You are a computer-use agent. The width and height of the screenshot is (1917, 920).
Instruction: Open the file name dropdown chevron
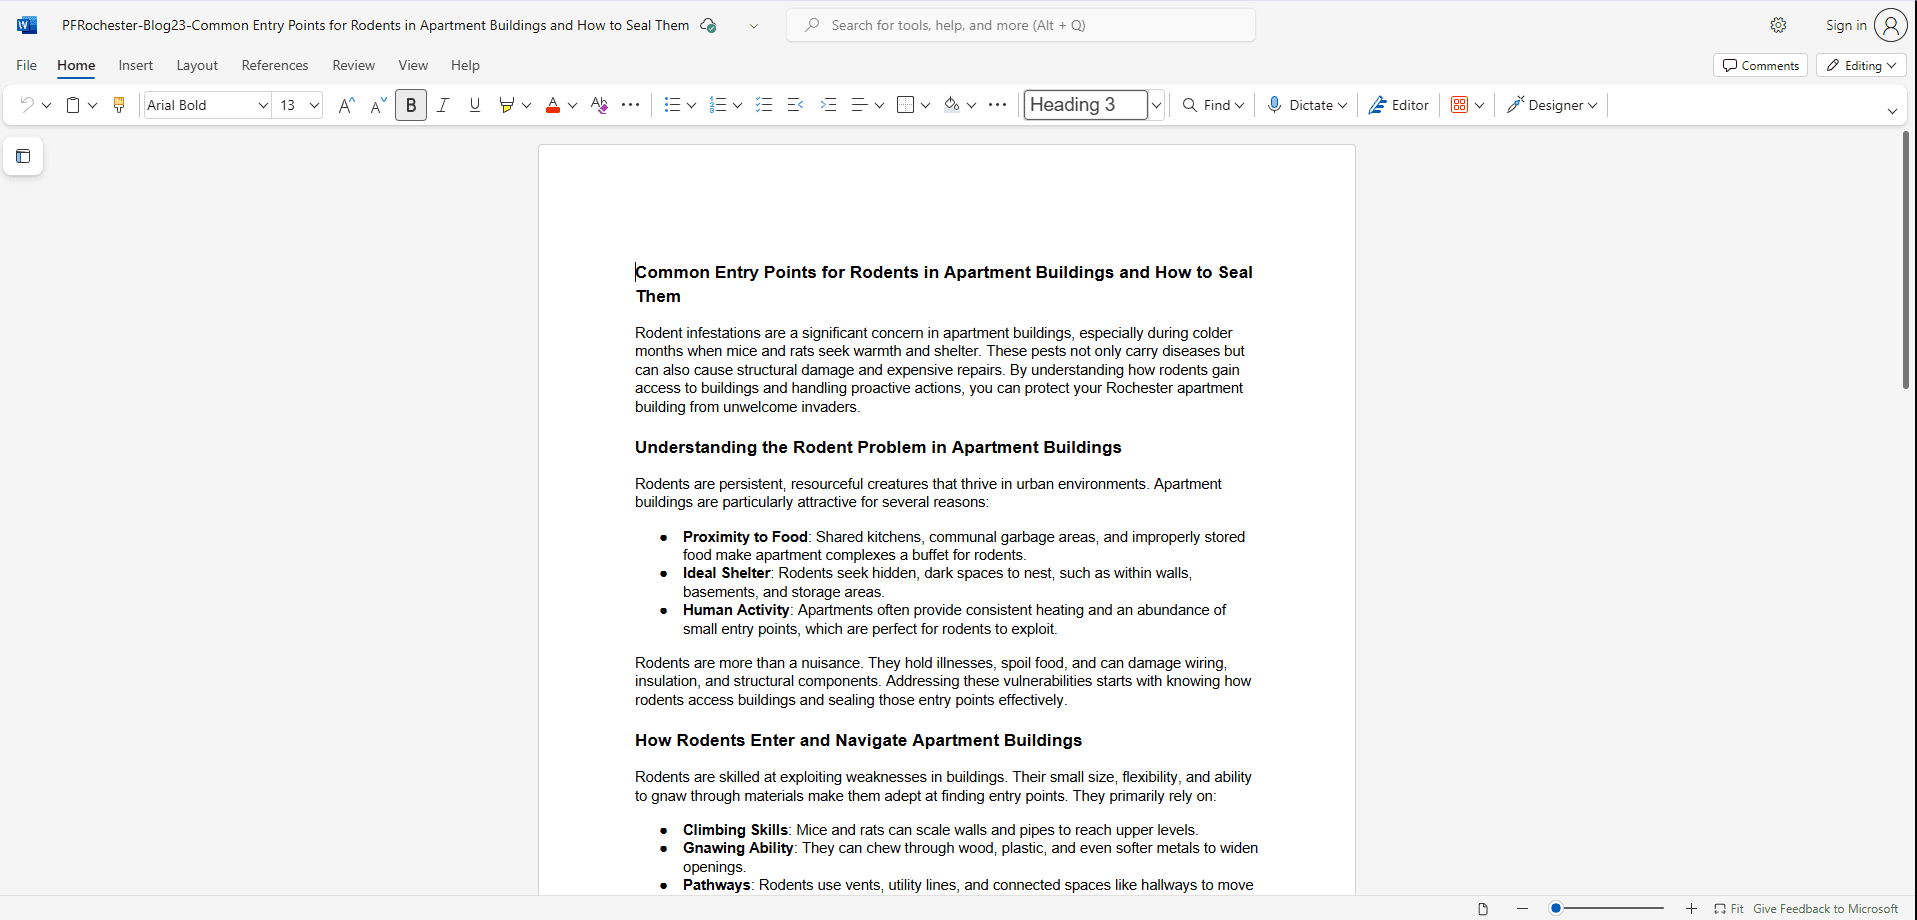[x=754, y=25]
